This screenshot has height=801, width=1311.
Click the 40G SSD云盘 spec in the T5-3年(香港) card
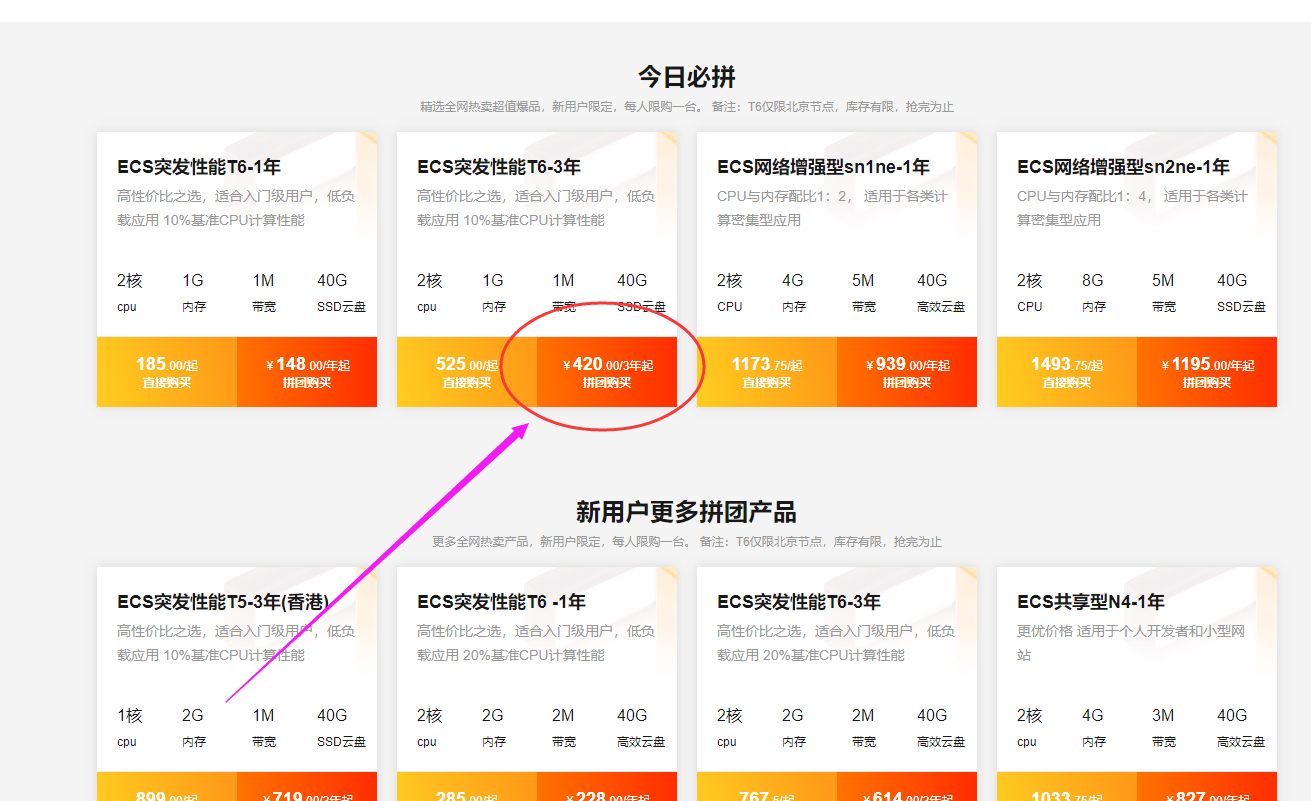341,727
